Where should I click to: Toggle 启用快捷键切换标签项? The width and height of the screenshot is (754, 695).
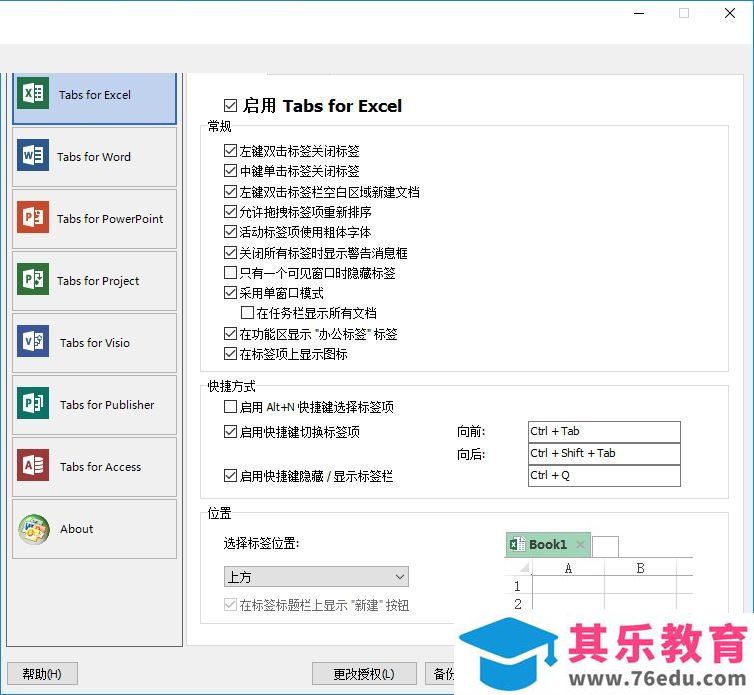coord(230,432)
